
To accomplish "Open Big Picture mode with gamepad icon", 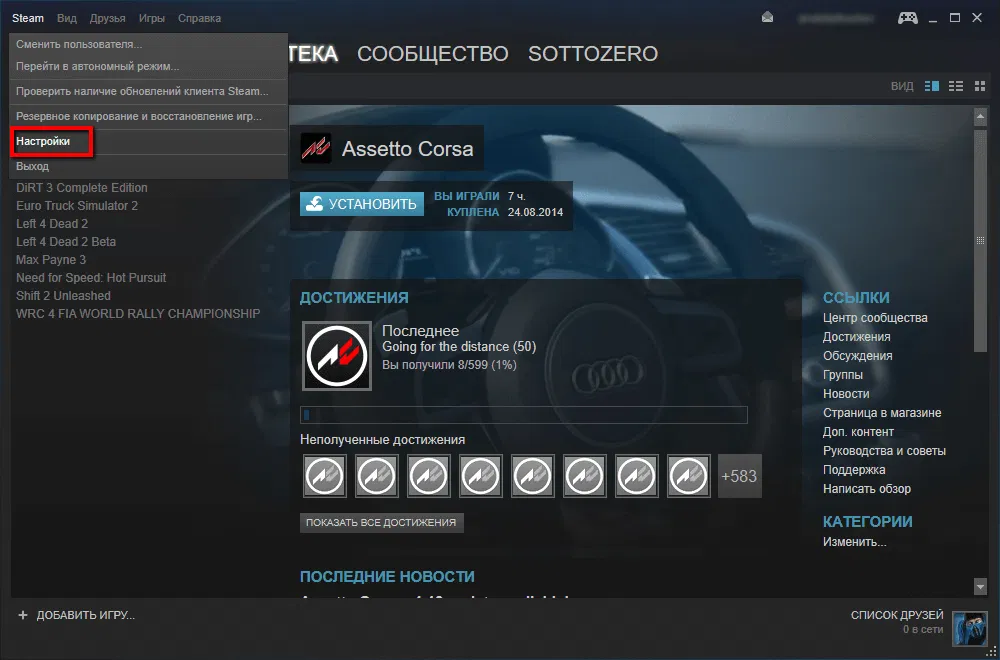I will click(907, 17).
